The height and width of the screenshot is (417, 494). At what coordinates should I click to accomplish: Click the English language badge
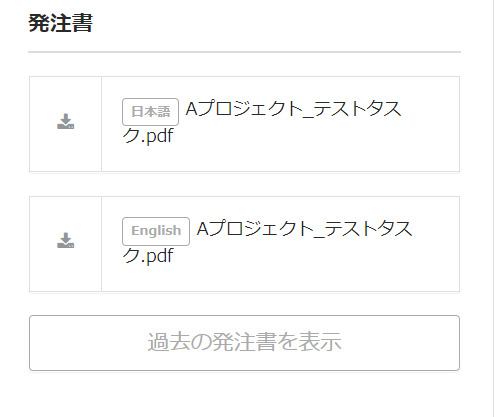pos(156,231)
